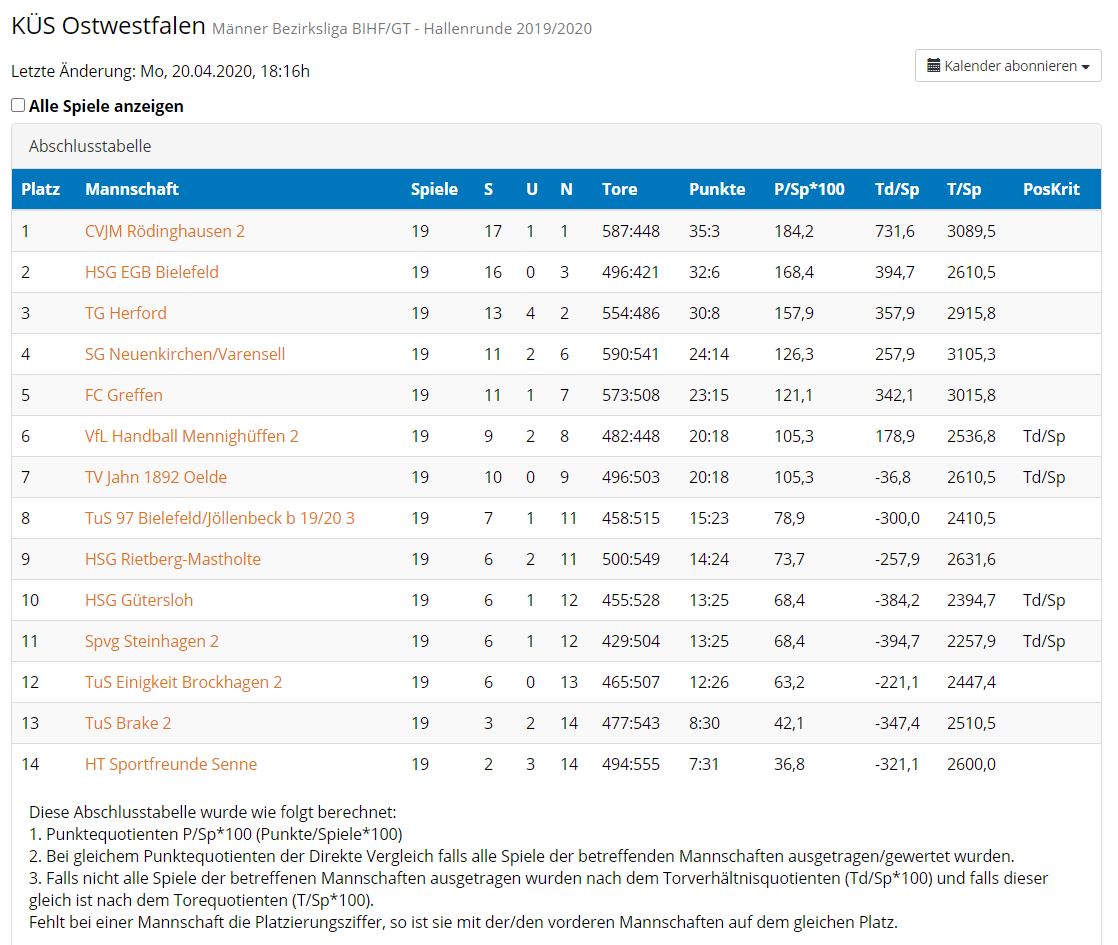Click the calendar icon in Kalender abonnieren
This screenshot has width=1118, height=945.
click(x=933, y=66)
